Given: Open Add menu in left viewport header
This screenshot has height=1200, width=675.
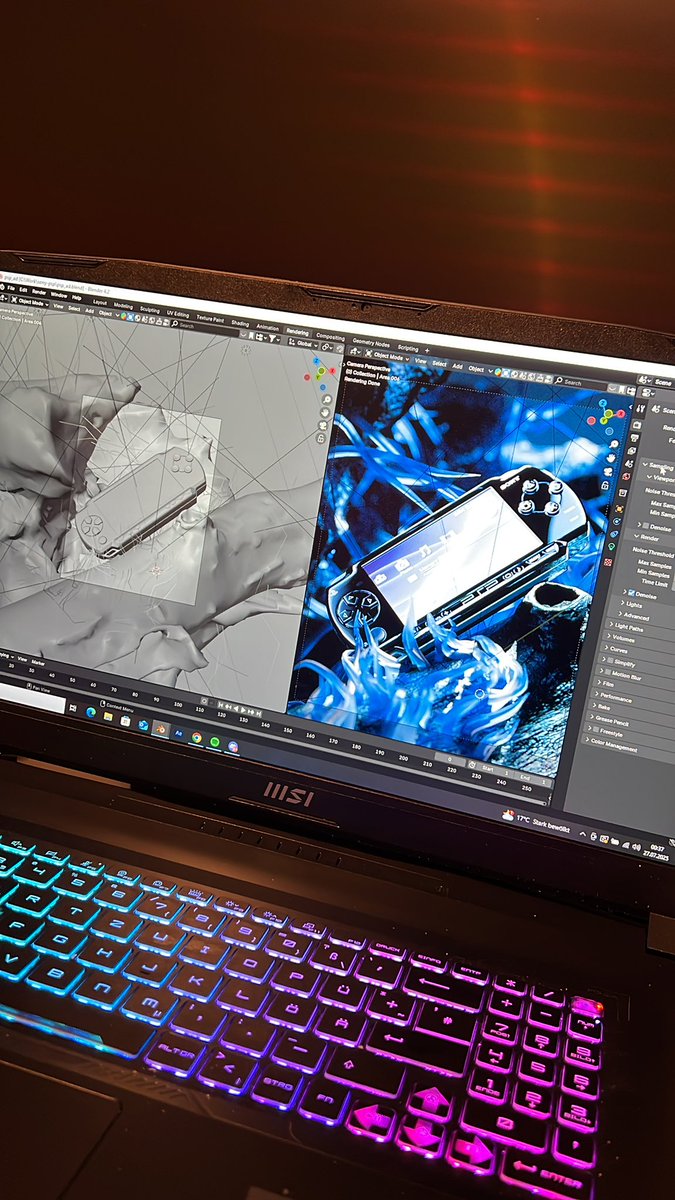Looking at the screenshot, I should coord(90,311).
